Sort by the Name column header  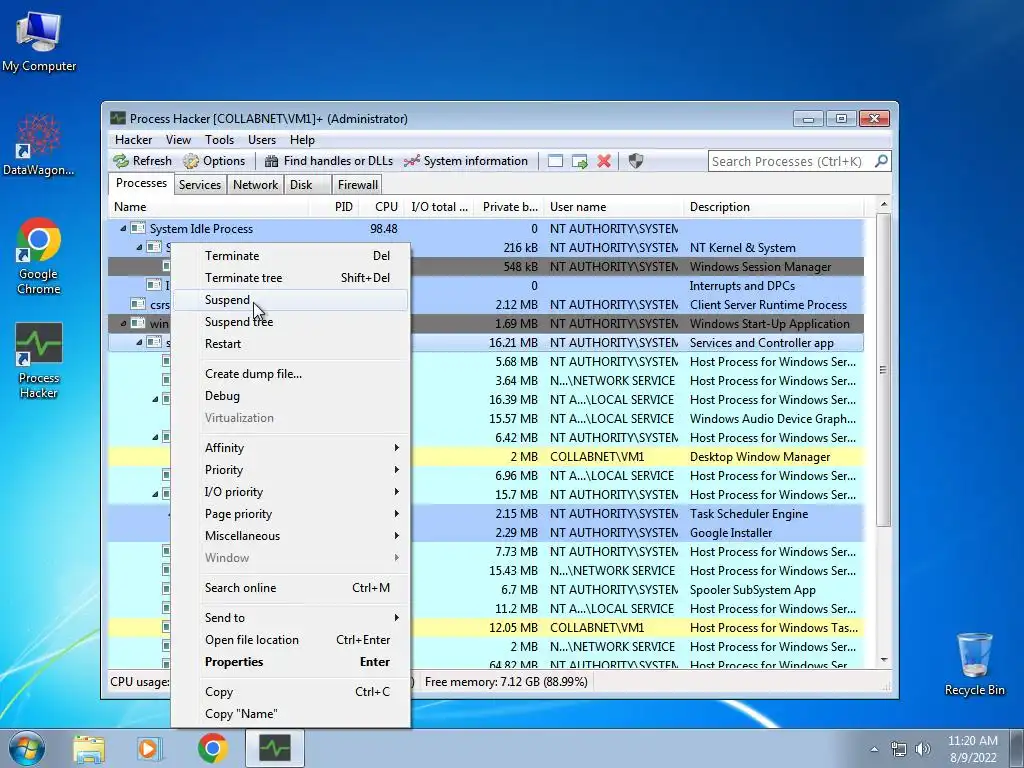coord(208,207)
